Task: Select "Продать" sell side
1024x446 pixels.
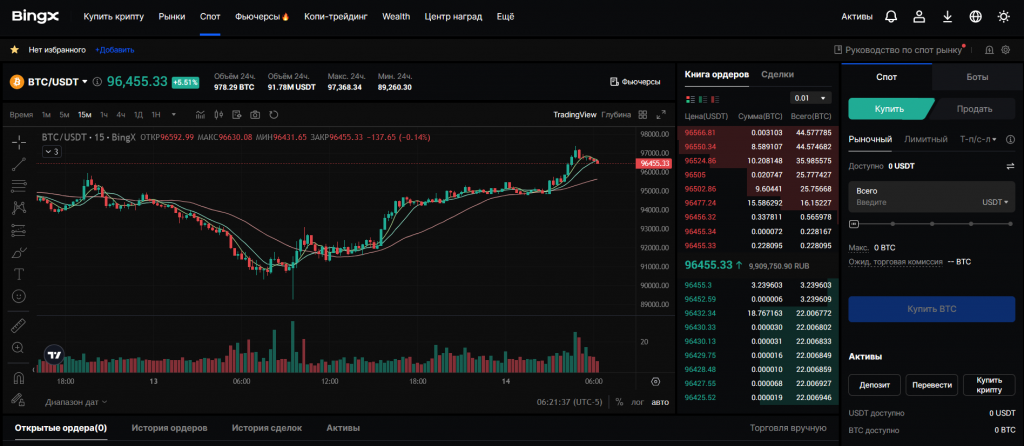Action: [x=974, y=109]
